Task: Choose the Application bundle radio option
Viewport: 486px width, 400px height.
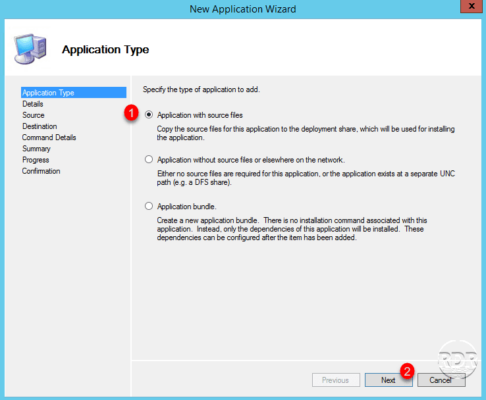Action: [149, 206]
